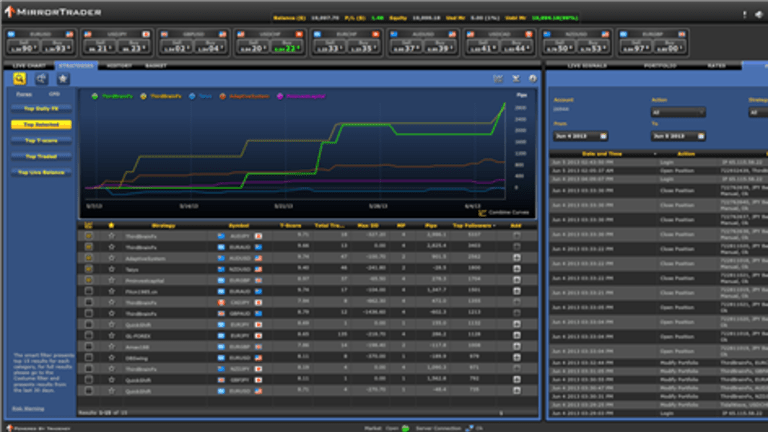This screenshot has height=432, width=768.
Task: Select the CFD sub-tab in filter sidebar
Action: click(54, 94)
